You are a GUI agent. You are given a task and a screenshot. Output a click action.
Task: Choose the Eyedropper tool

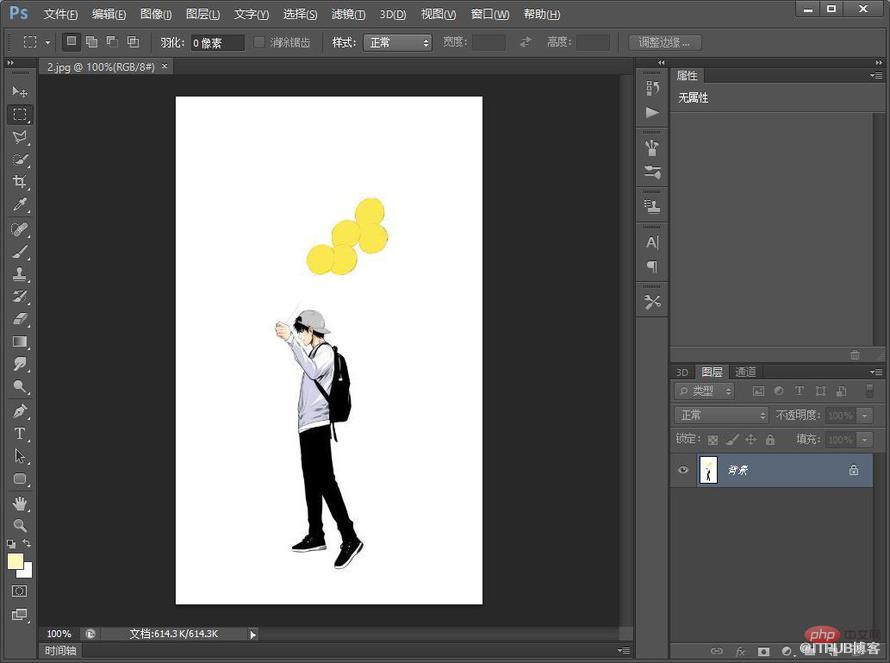pyautogui.click(x=20, y=205)
